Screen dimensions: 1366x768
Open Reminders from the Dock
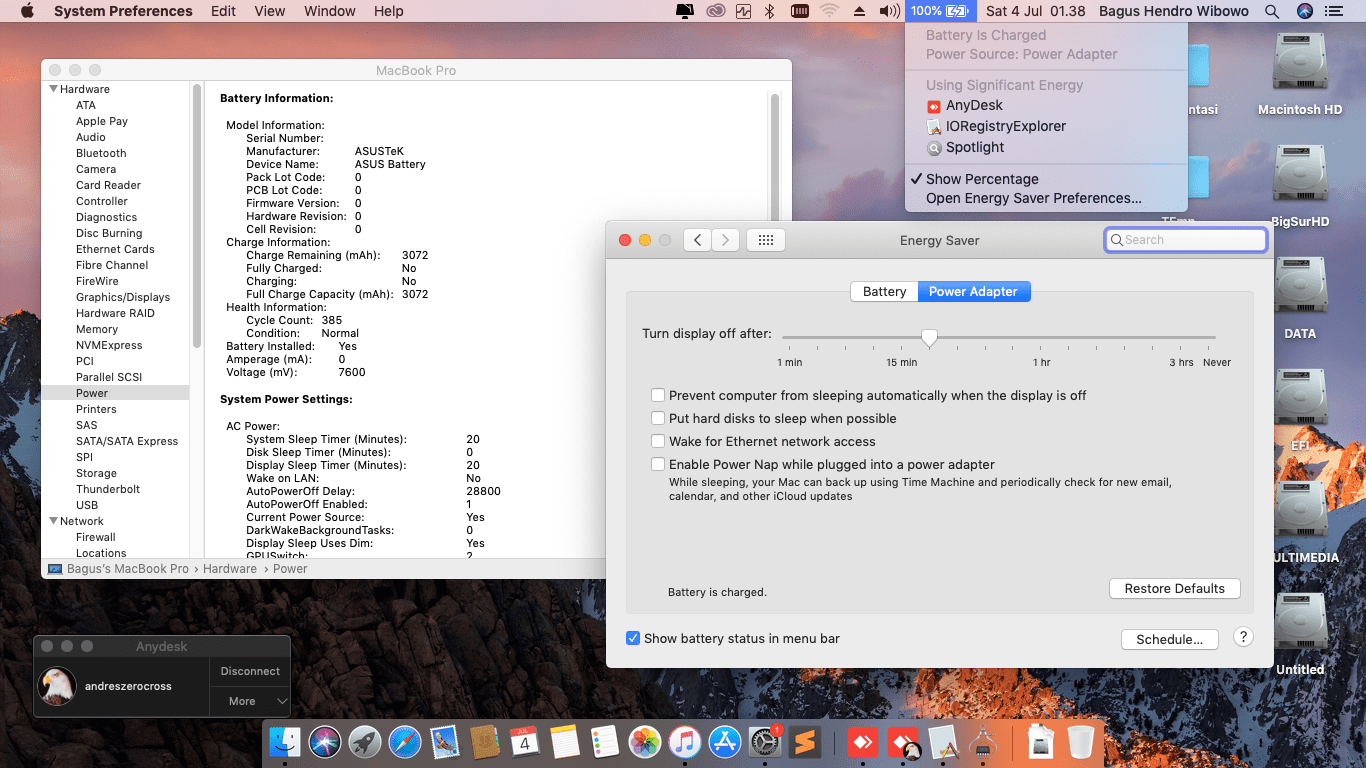pyautogui.click(x=605, y=742)
